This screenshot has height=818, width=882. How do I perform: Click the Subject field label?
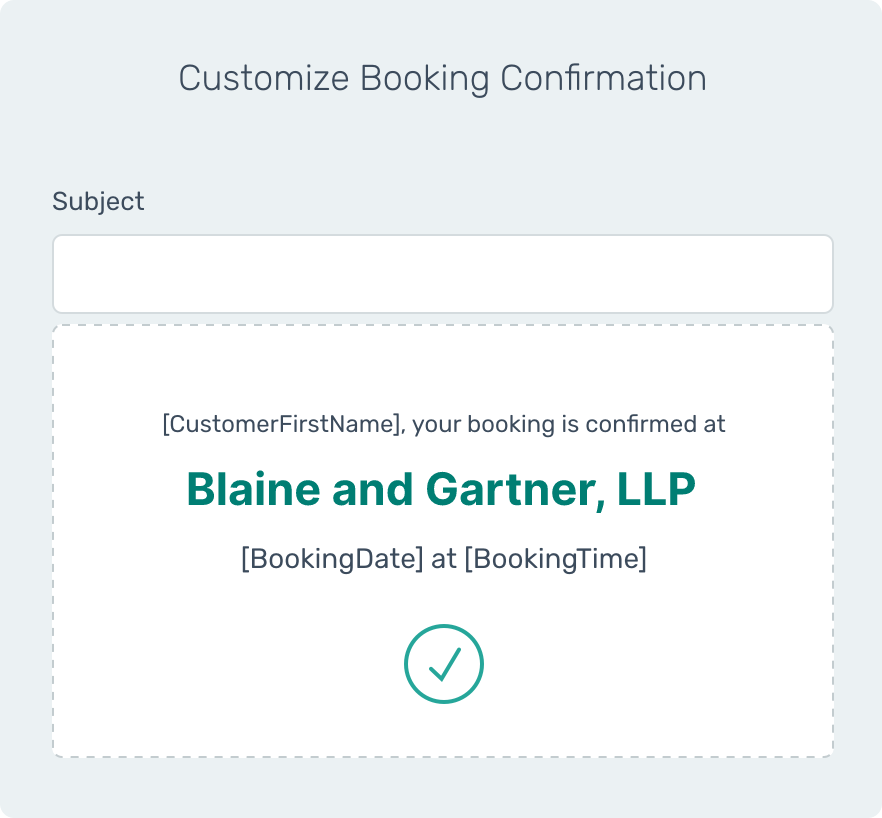[98, 201]
